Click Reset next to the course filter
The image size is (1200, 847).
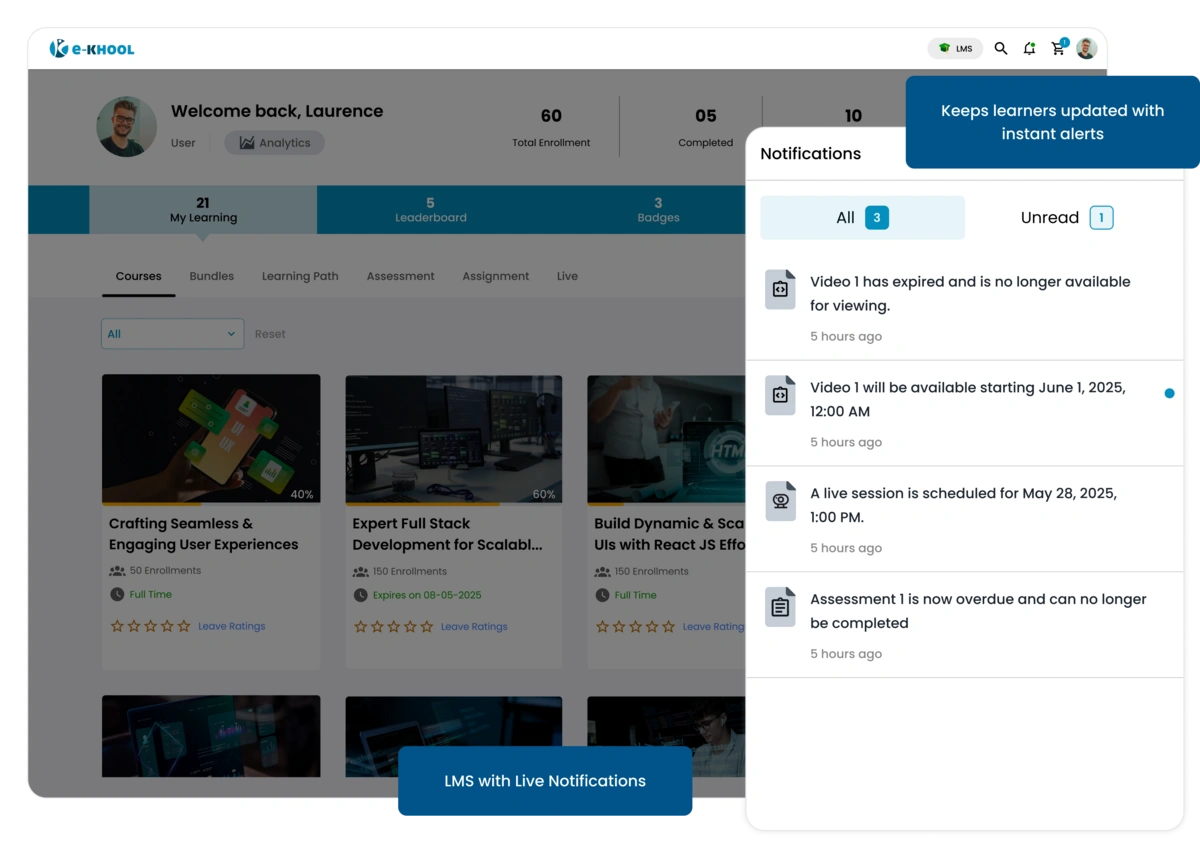270,333
